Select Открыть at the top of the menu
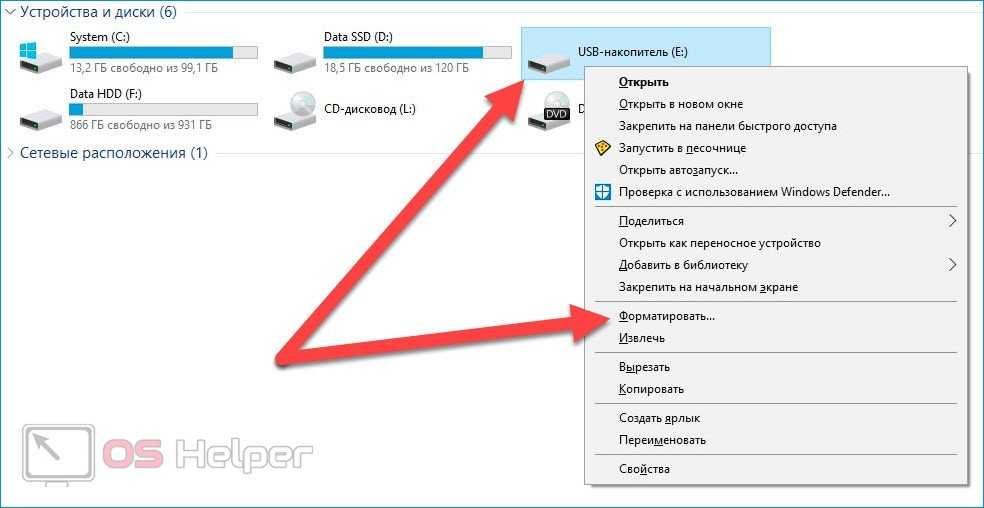This screenshot has height=508, width=984. click(x=643, y=82)
